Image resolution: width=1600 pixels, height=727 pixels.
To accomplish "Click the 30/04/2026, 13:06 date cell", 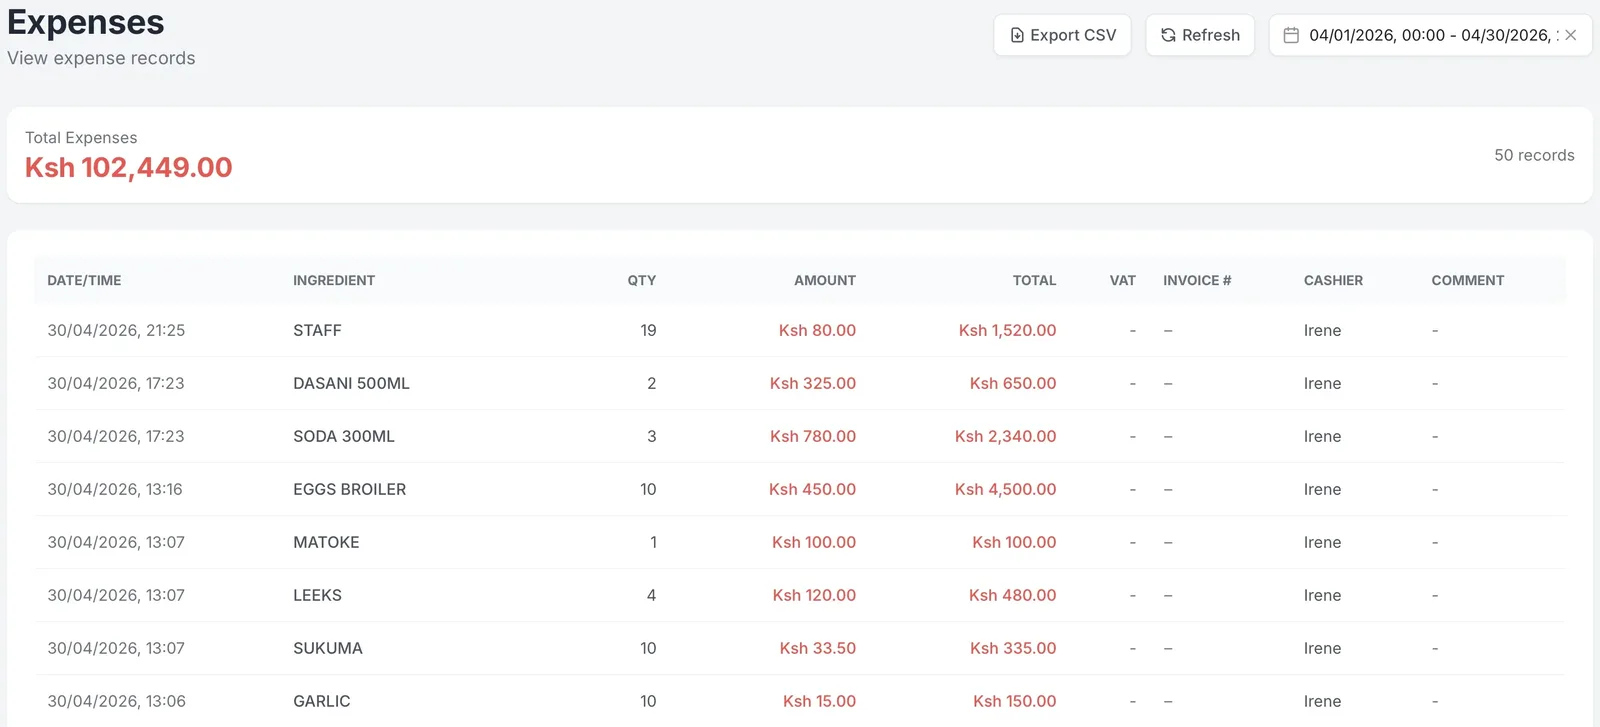I will click(116, 701).
